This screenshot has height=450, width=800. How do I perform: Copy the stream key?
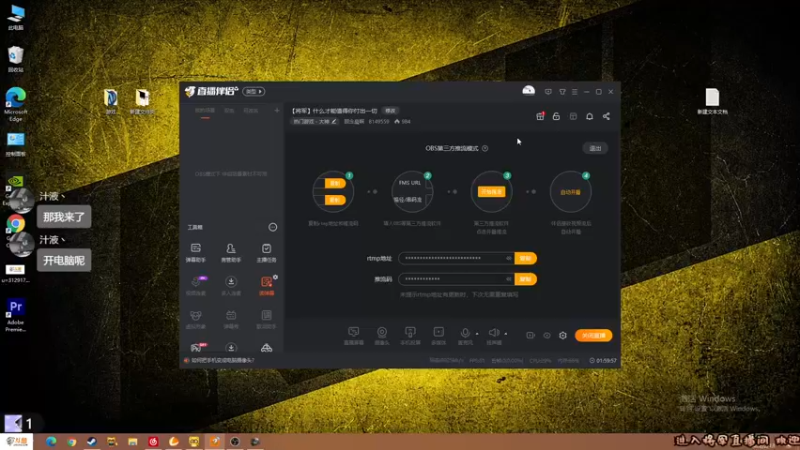[526, 279]
